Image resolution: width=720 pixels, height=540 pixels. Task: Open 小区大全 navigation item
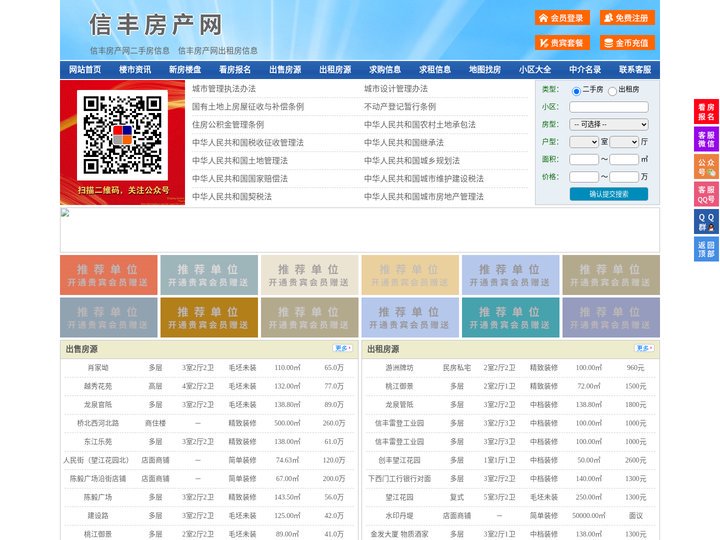(x=535, y=70)
